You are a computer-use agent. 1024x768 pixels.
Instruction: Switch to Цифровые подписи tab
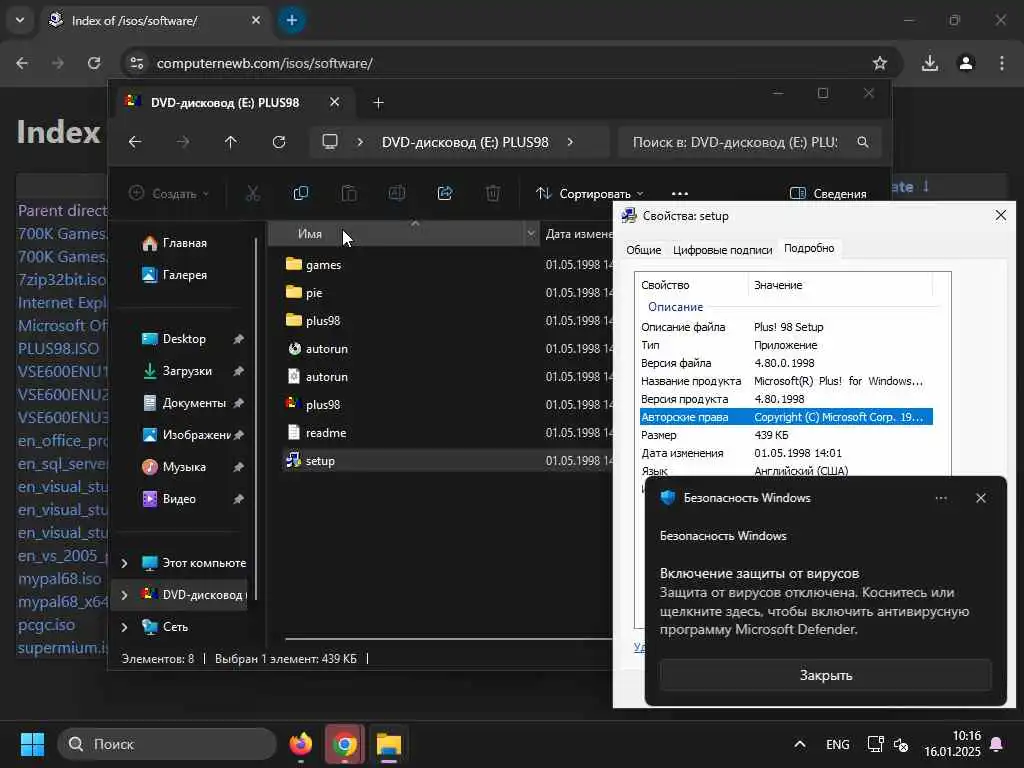(722, 249)
